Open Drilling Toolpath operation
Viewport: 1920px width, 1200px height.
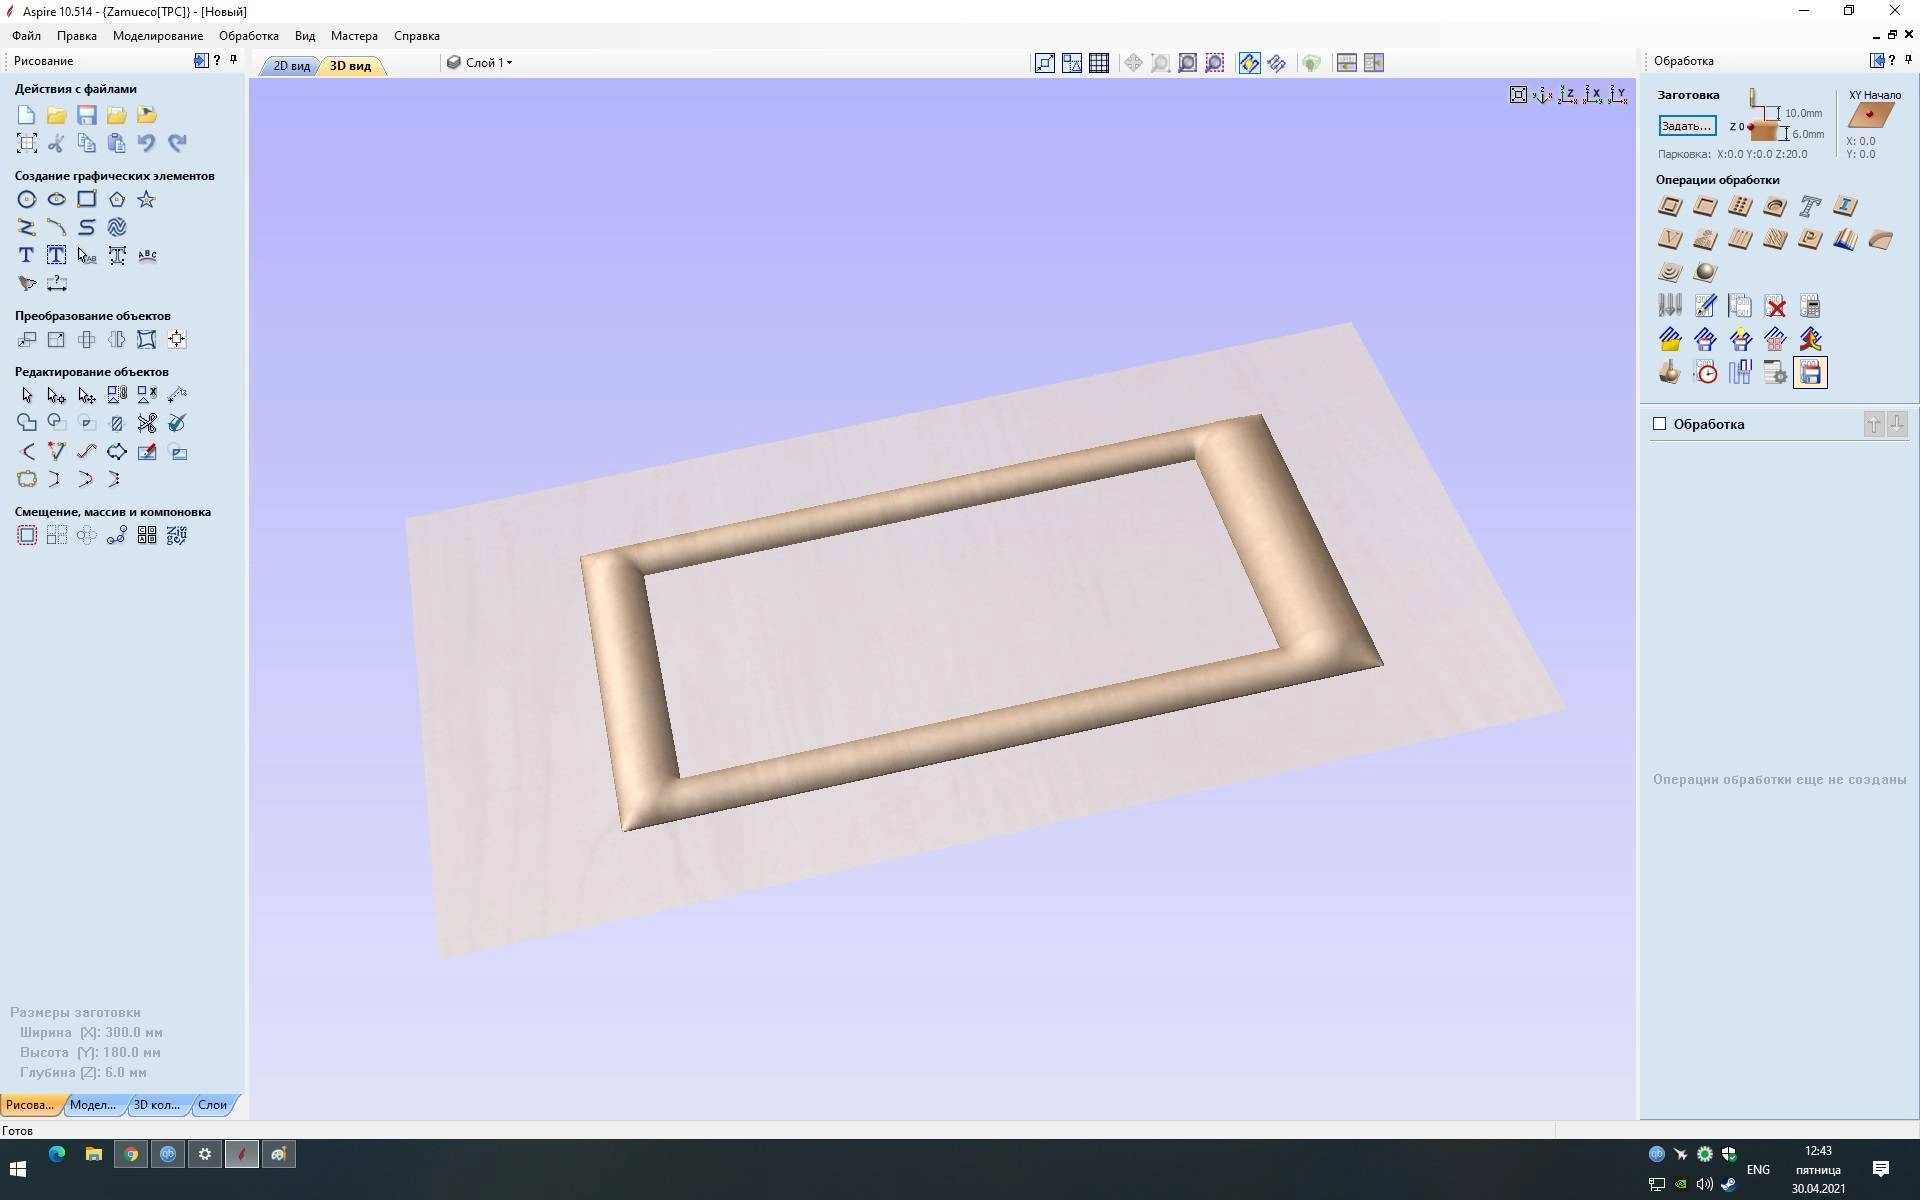tap(1740, 206)
